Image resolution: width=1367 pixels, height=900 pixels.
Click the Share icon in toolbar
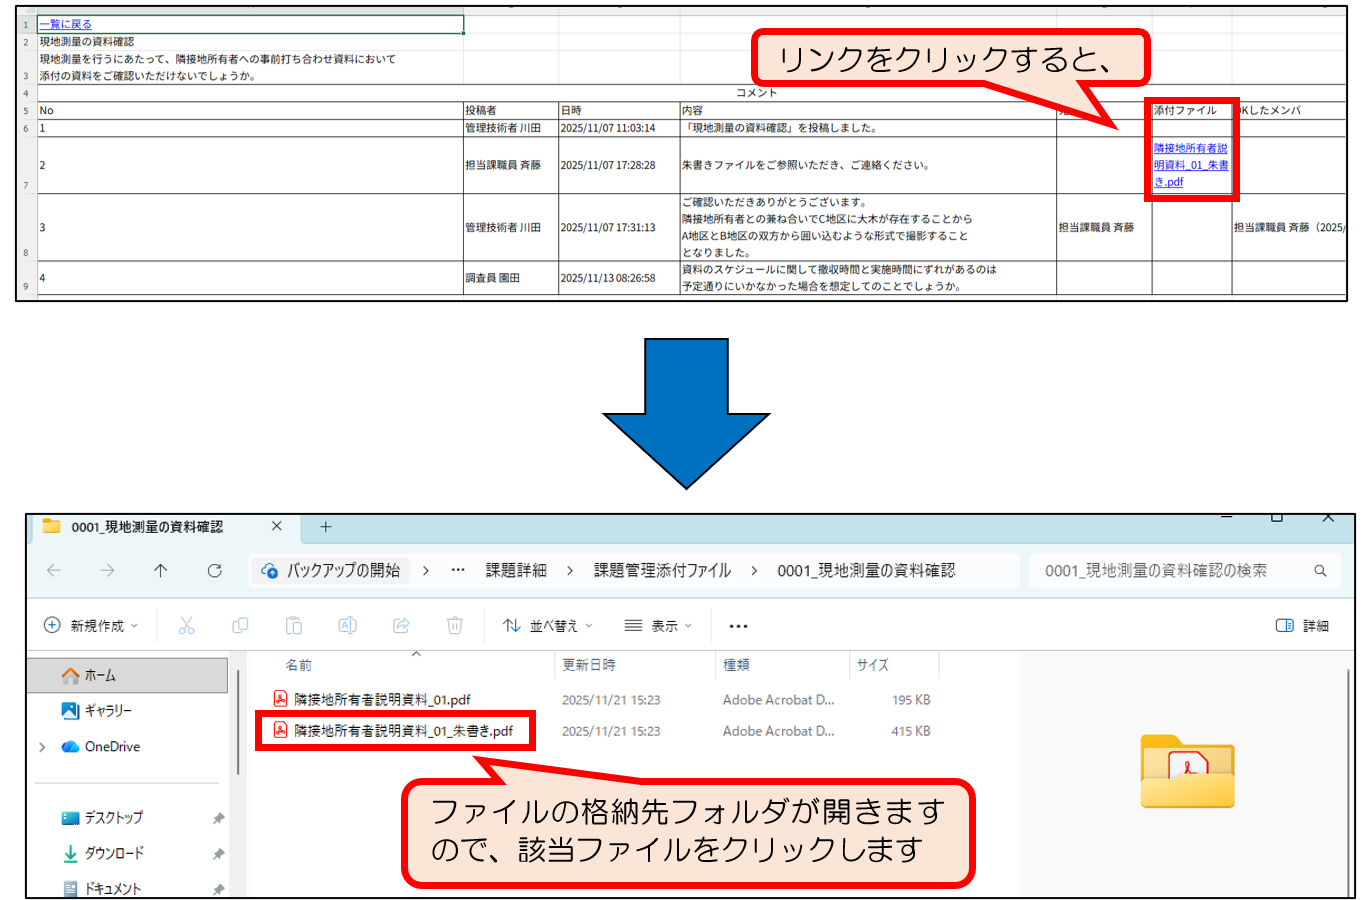[401, 626]
